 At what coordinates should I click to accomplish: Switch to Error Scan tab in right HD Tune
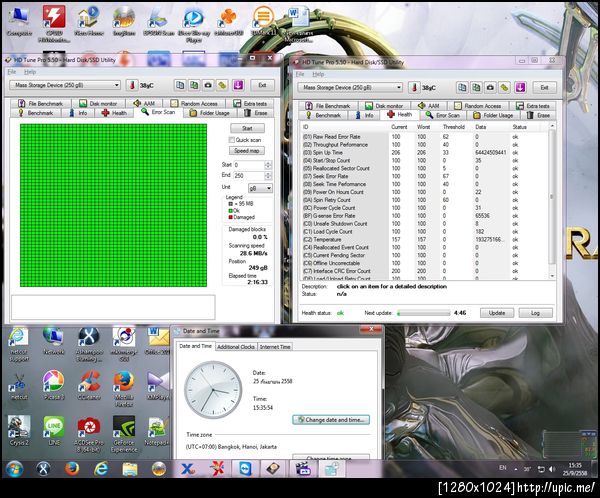coord(443,115)
